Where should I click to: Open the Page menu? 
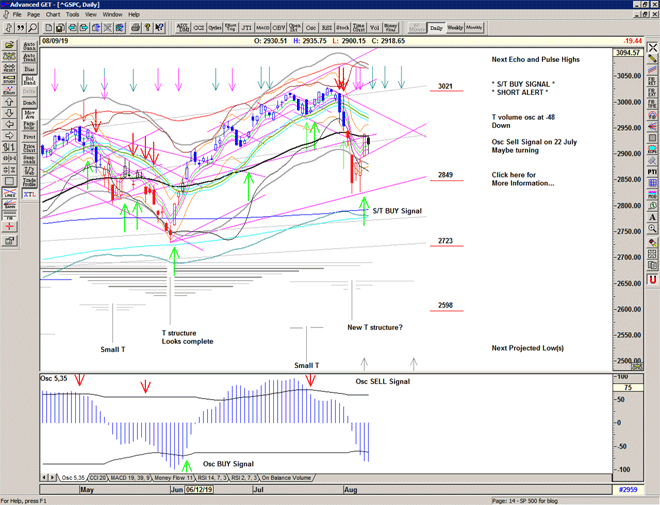34,14
